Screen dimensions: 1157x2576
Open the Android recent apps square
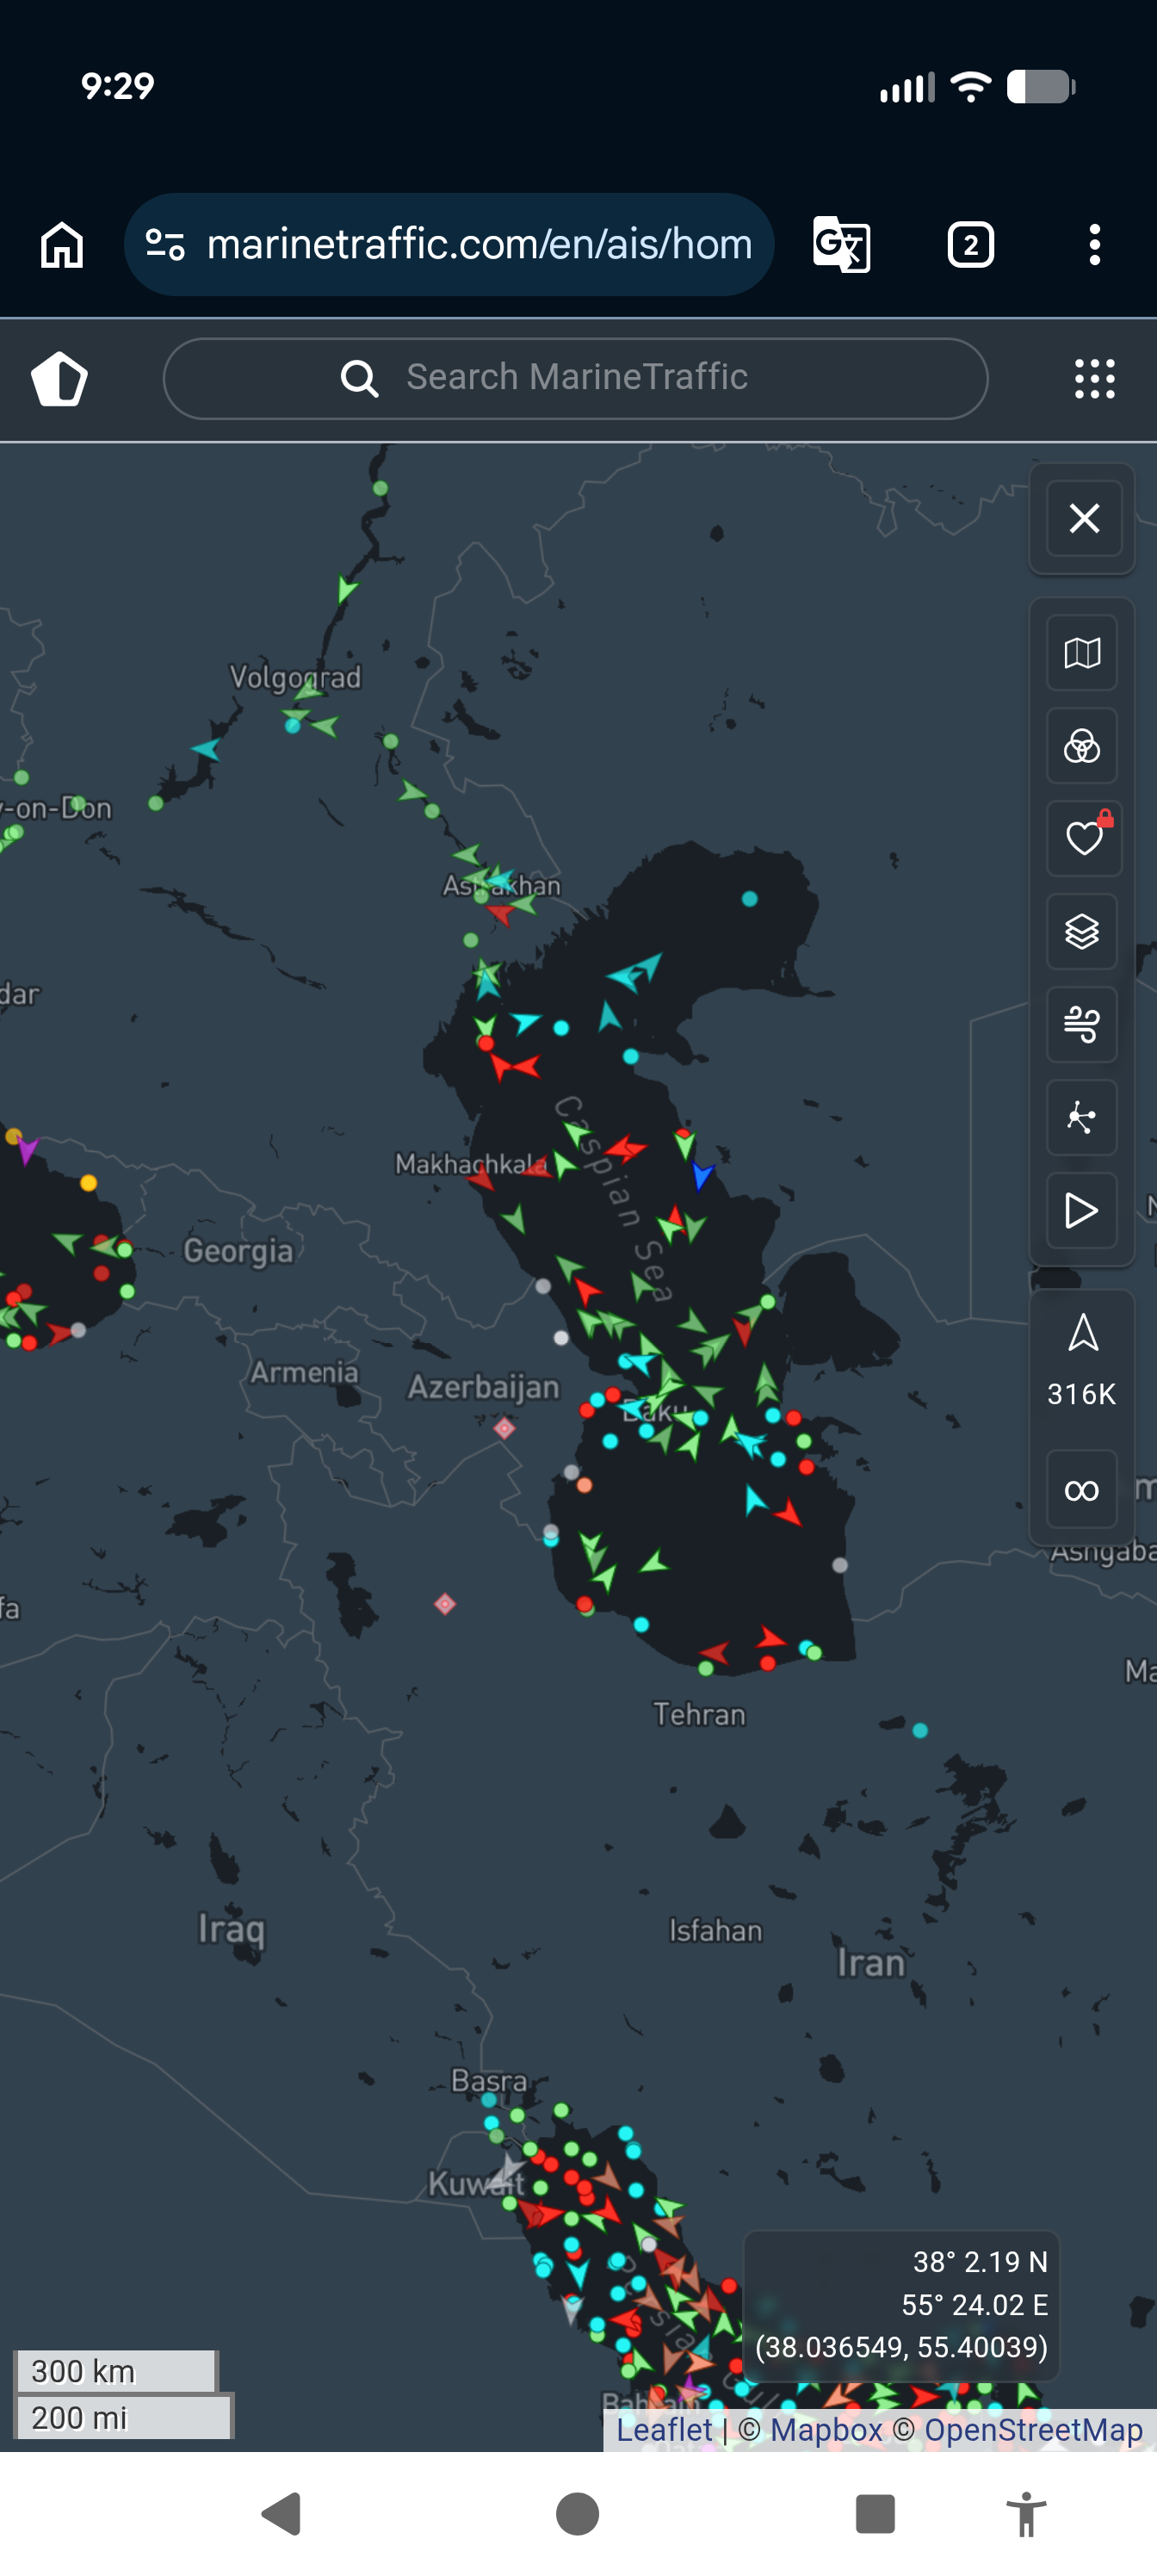coord(875,2513)
